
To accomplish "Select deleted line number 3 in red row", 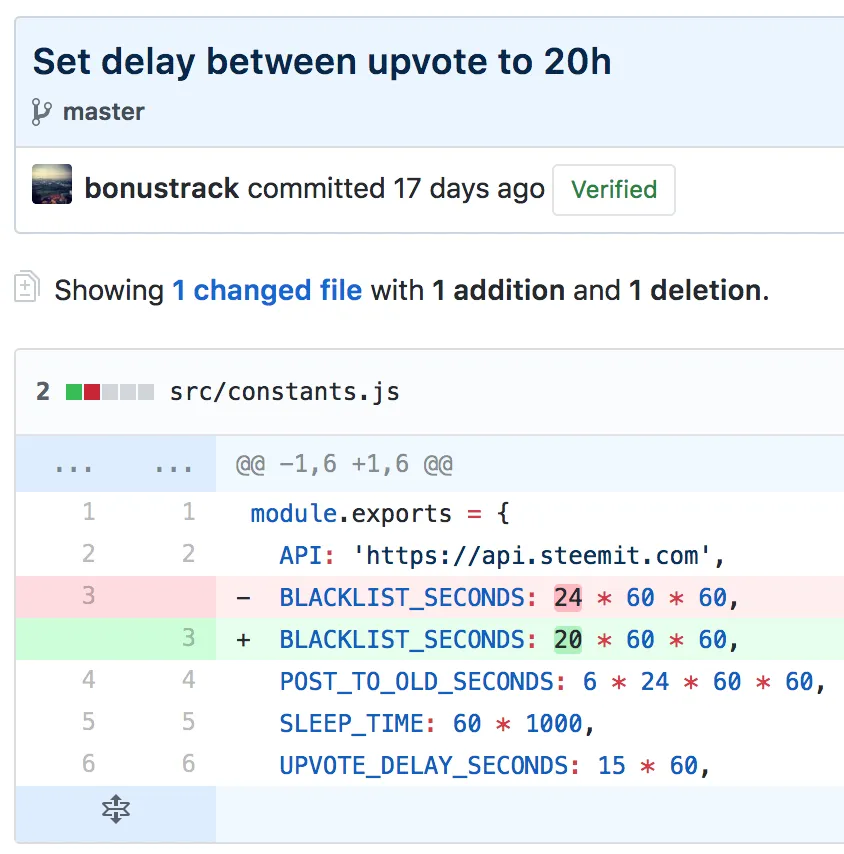I will pos(88,596).
